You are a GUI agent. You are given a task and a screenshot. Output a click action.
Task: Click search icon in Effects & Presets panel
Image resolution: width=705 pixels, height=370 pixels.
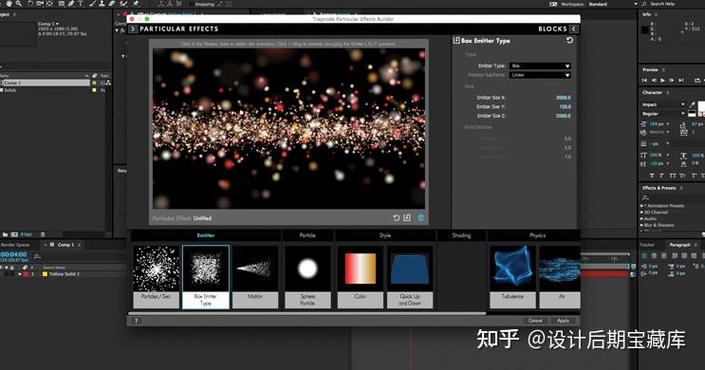646,198
